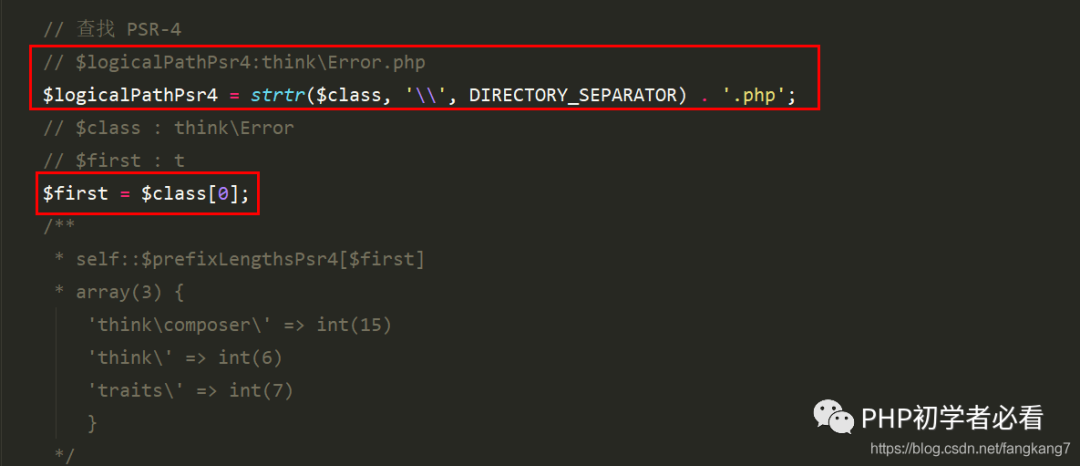Screen dimensions: 1080x466
Task: Click the 查找 PSR-4 comment line
Action: [x=112, y=30]
